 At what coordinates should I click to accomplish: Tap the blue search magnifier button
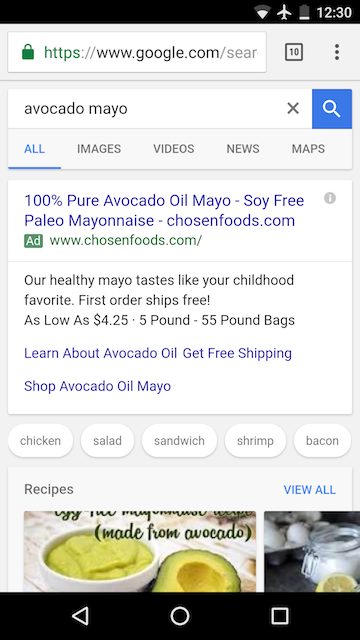[x=332, y=109]
